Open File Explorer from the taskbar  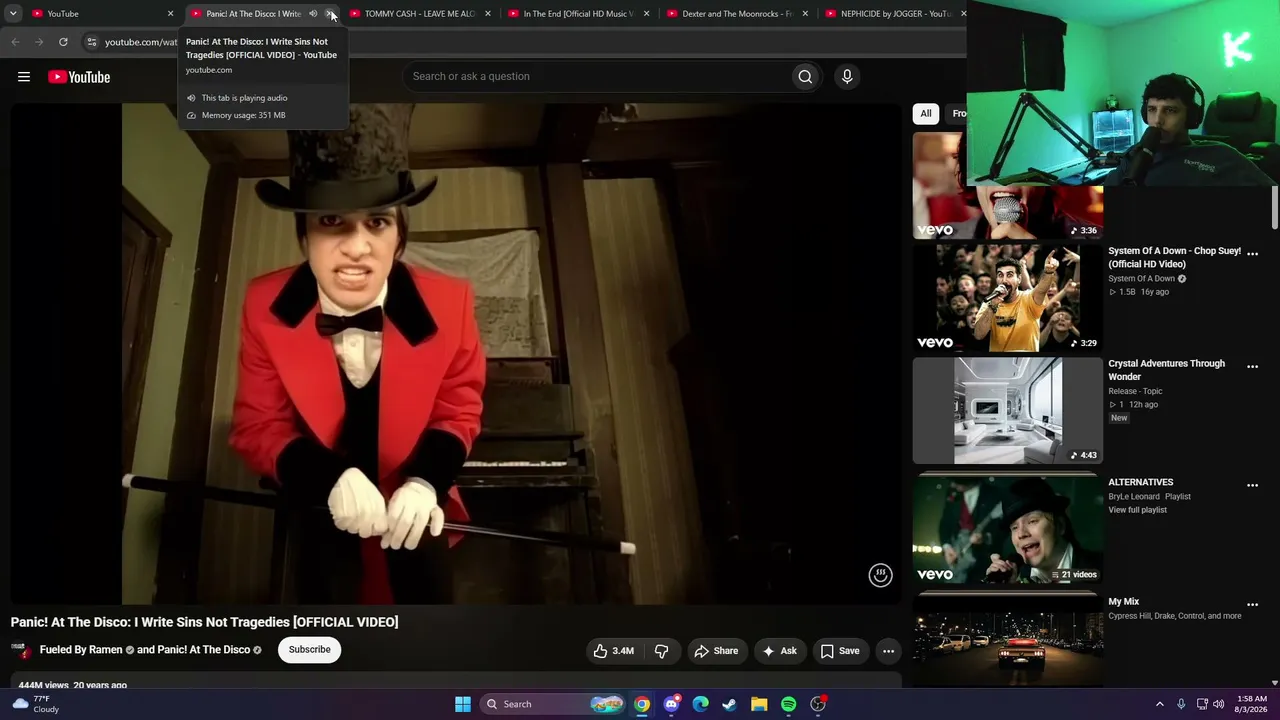click(759, 704)
